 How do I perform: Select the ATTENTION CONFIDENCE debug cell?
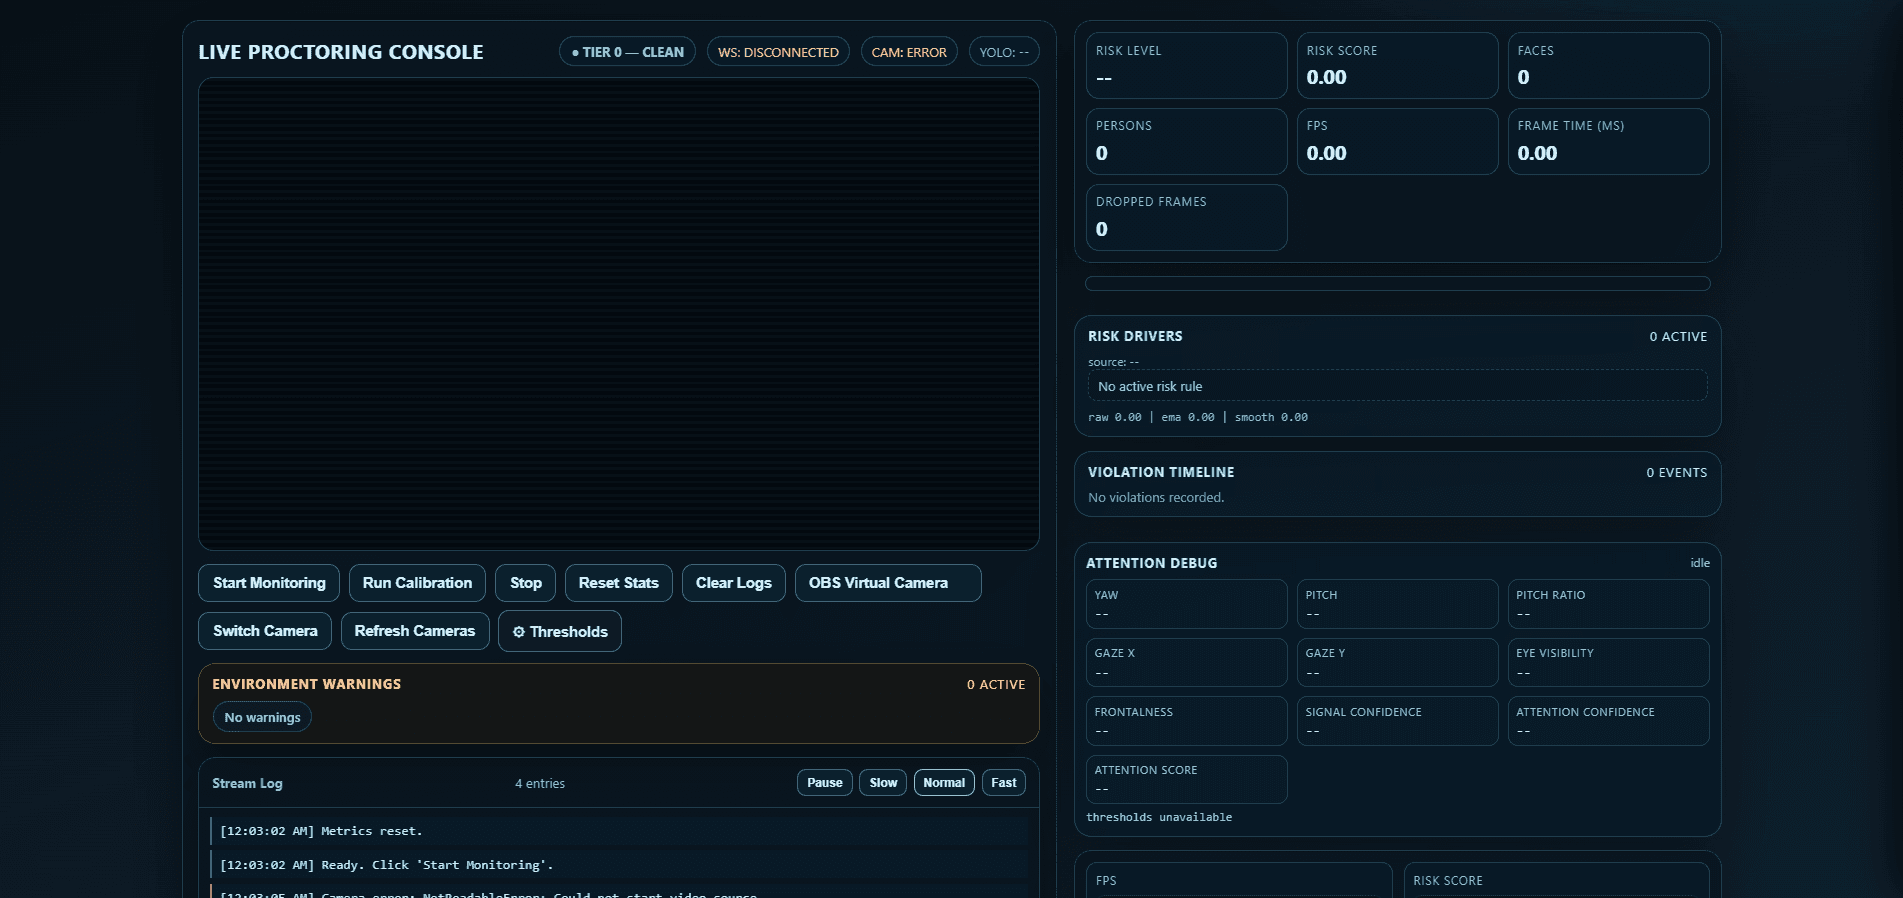coord(1609,721)
